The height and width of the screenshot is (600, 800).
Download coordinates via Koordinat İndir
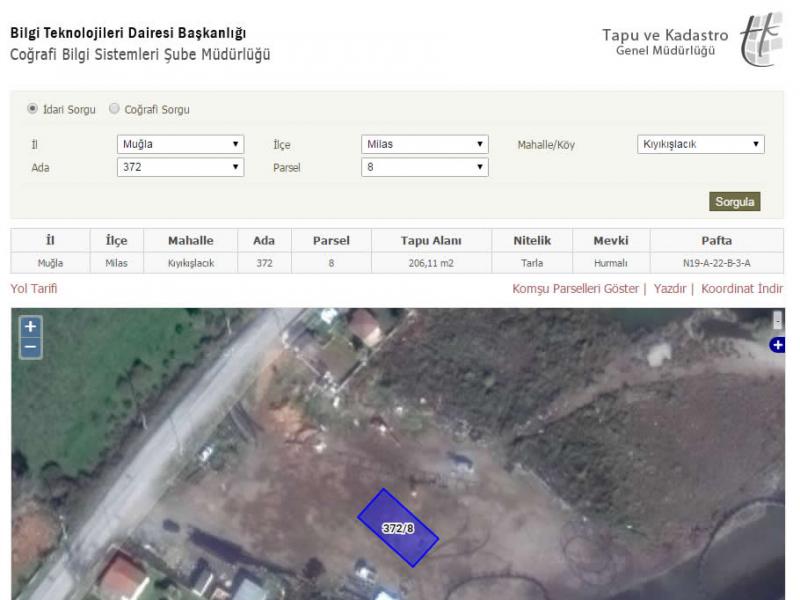coord(741,289)
